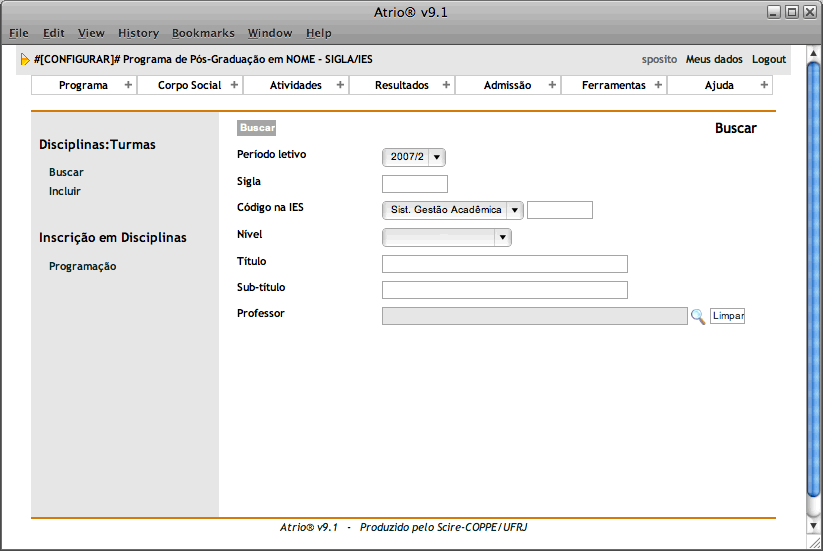823x551 pixels.
Task: Open the Período letivo 2007/2 dropdown
Action: point(414,157)
